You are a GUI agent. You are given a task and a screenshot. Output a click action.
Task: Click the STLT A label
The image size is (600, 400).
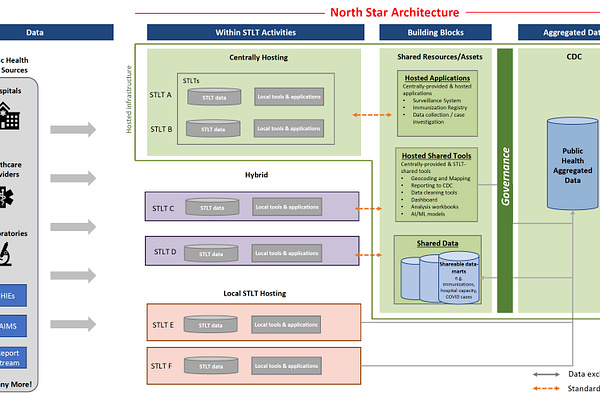[x=161, y=95]
